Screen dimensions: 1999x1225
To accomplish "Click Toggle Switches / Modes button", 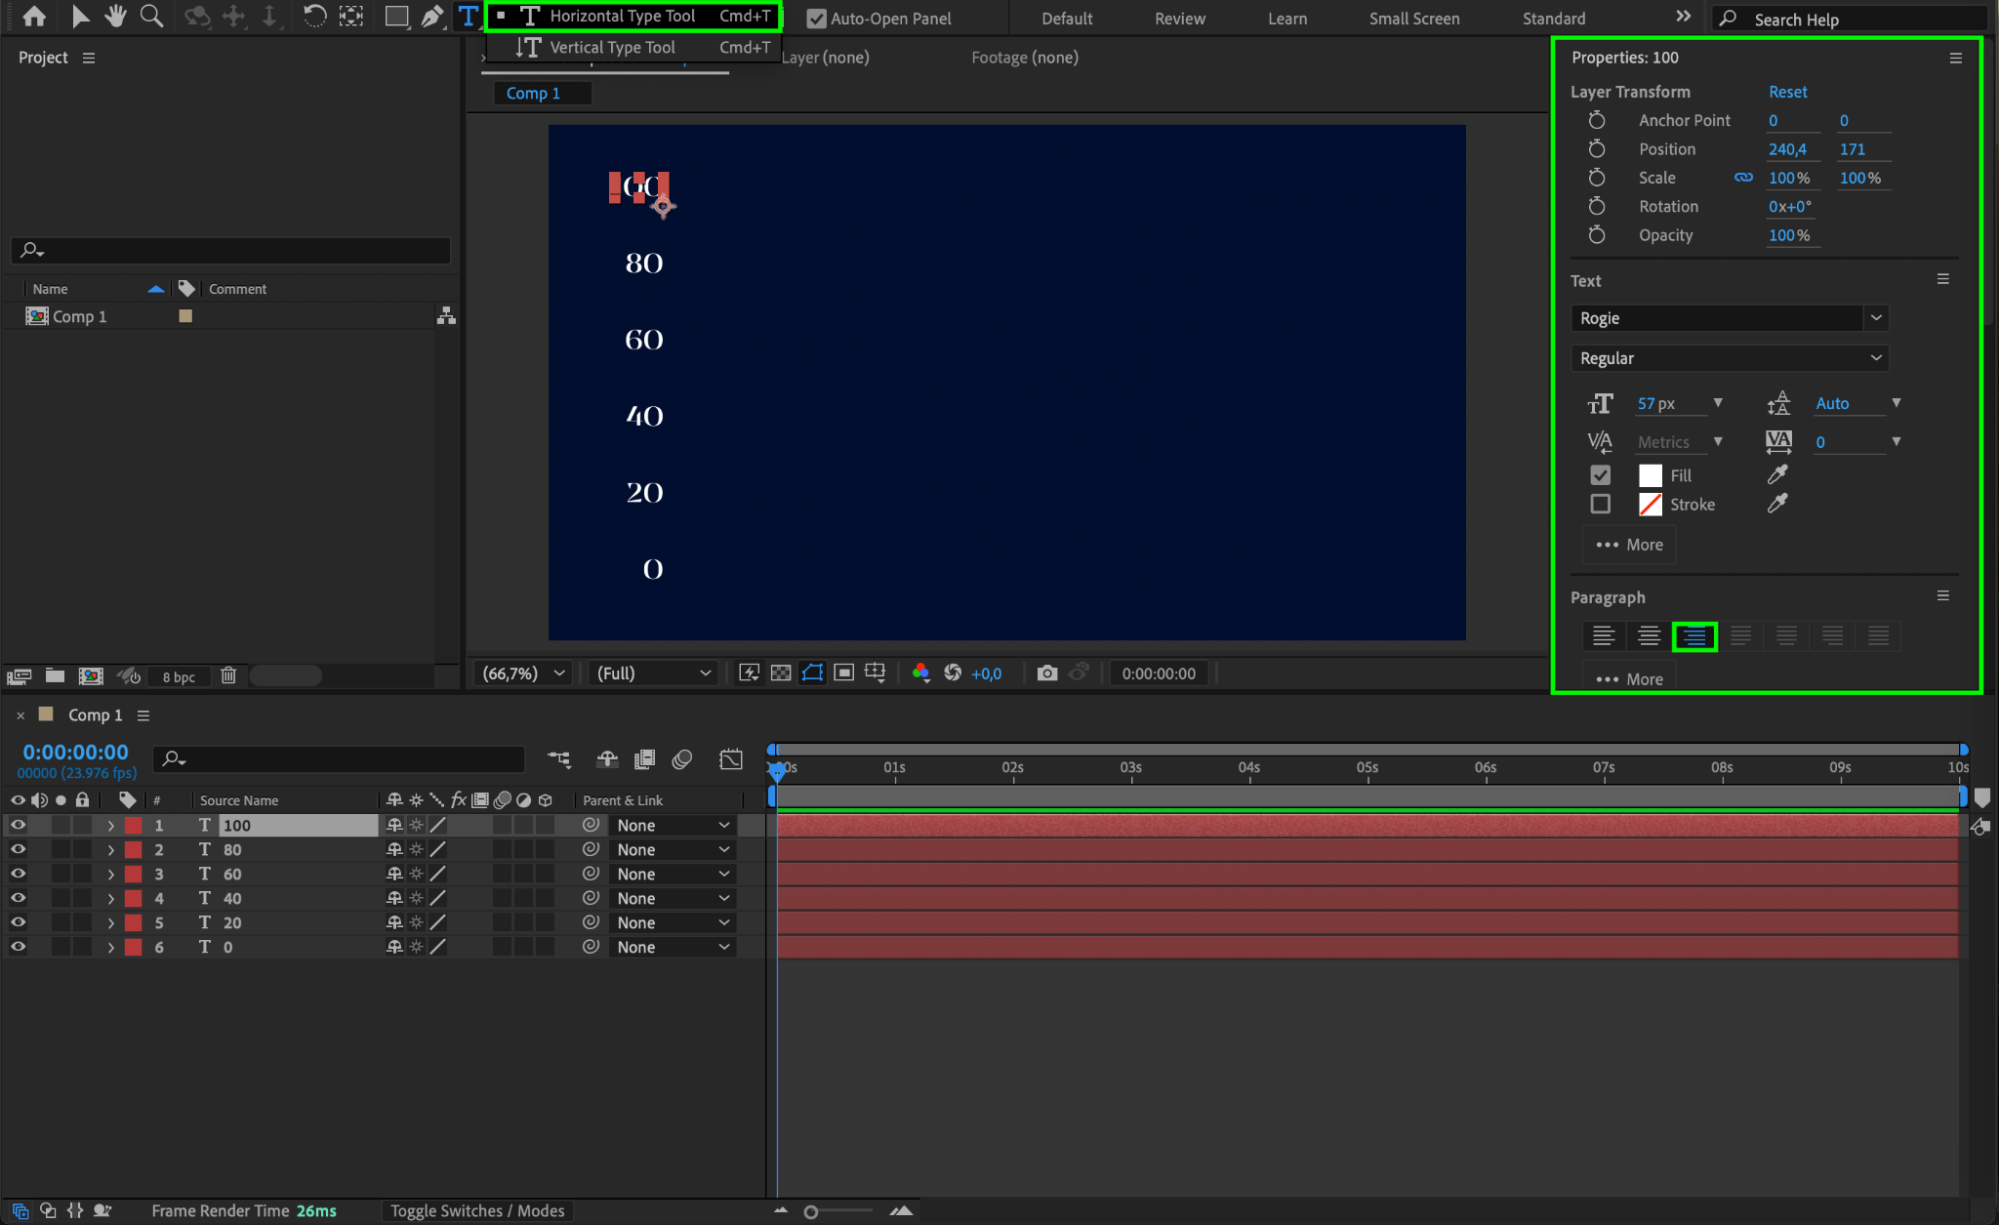I will click(477, 1211).
